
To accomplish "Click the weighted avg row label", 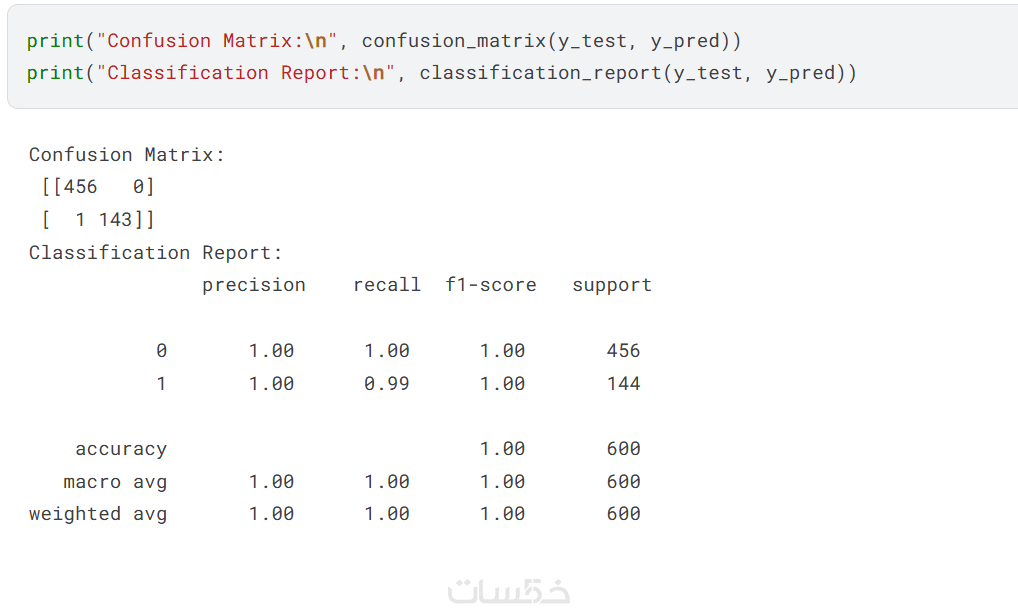I will point(98,514).
